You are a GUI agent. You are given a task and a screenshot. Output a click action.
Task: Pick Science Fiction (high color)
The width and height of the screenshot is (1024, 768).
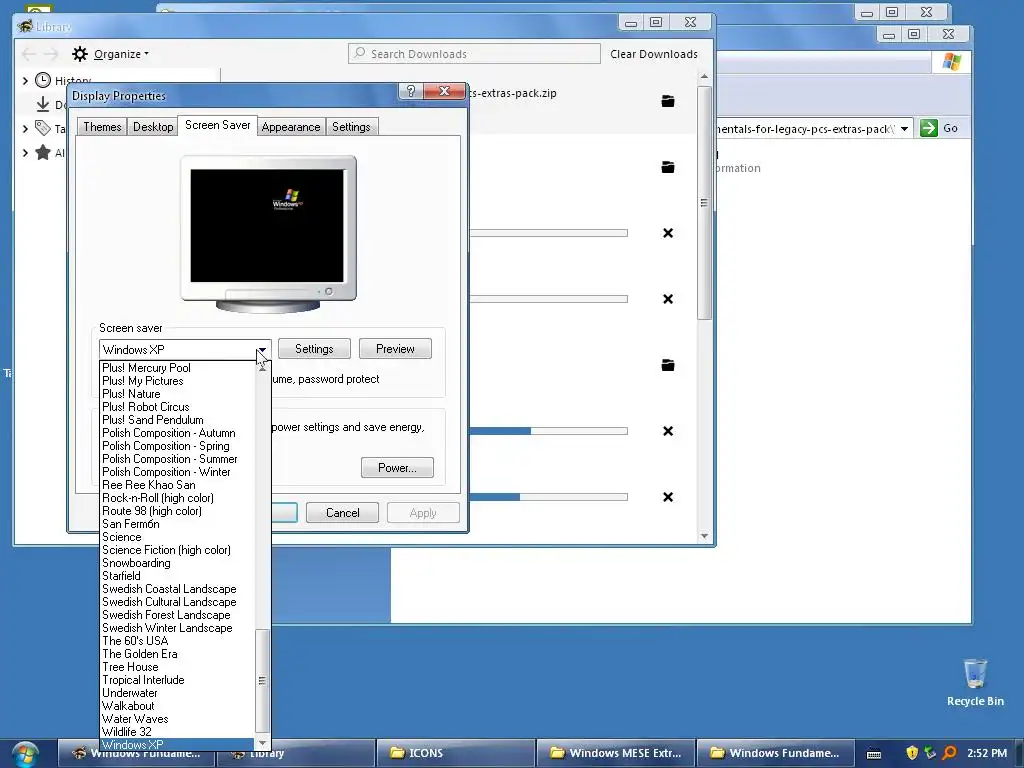(x=176, y=550)
